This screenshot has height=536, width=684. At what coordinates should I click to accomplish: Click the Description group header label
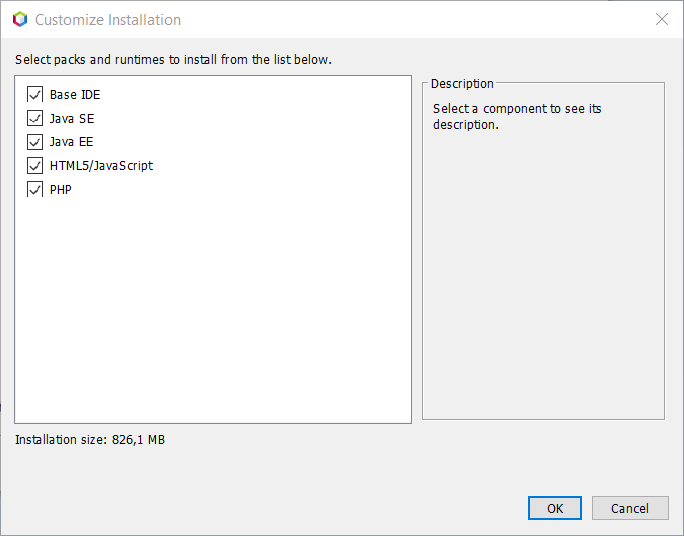pyautogui.click(x=462, y=84)
